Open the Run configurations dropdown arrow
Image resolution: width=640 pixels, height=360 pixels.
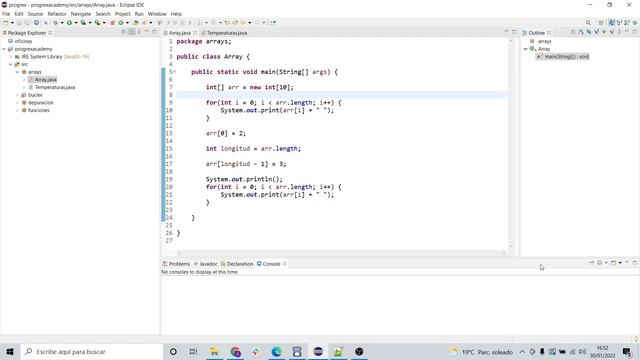point(76,23)
